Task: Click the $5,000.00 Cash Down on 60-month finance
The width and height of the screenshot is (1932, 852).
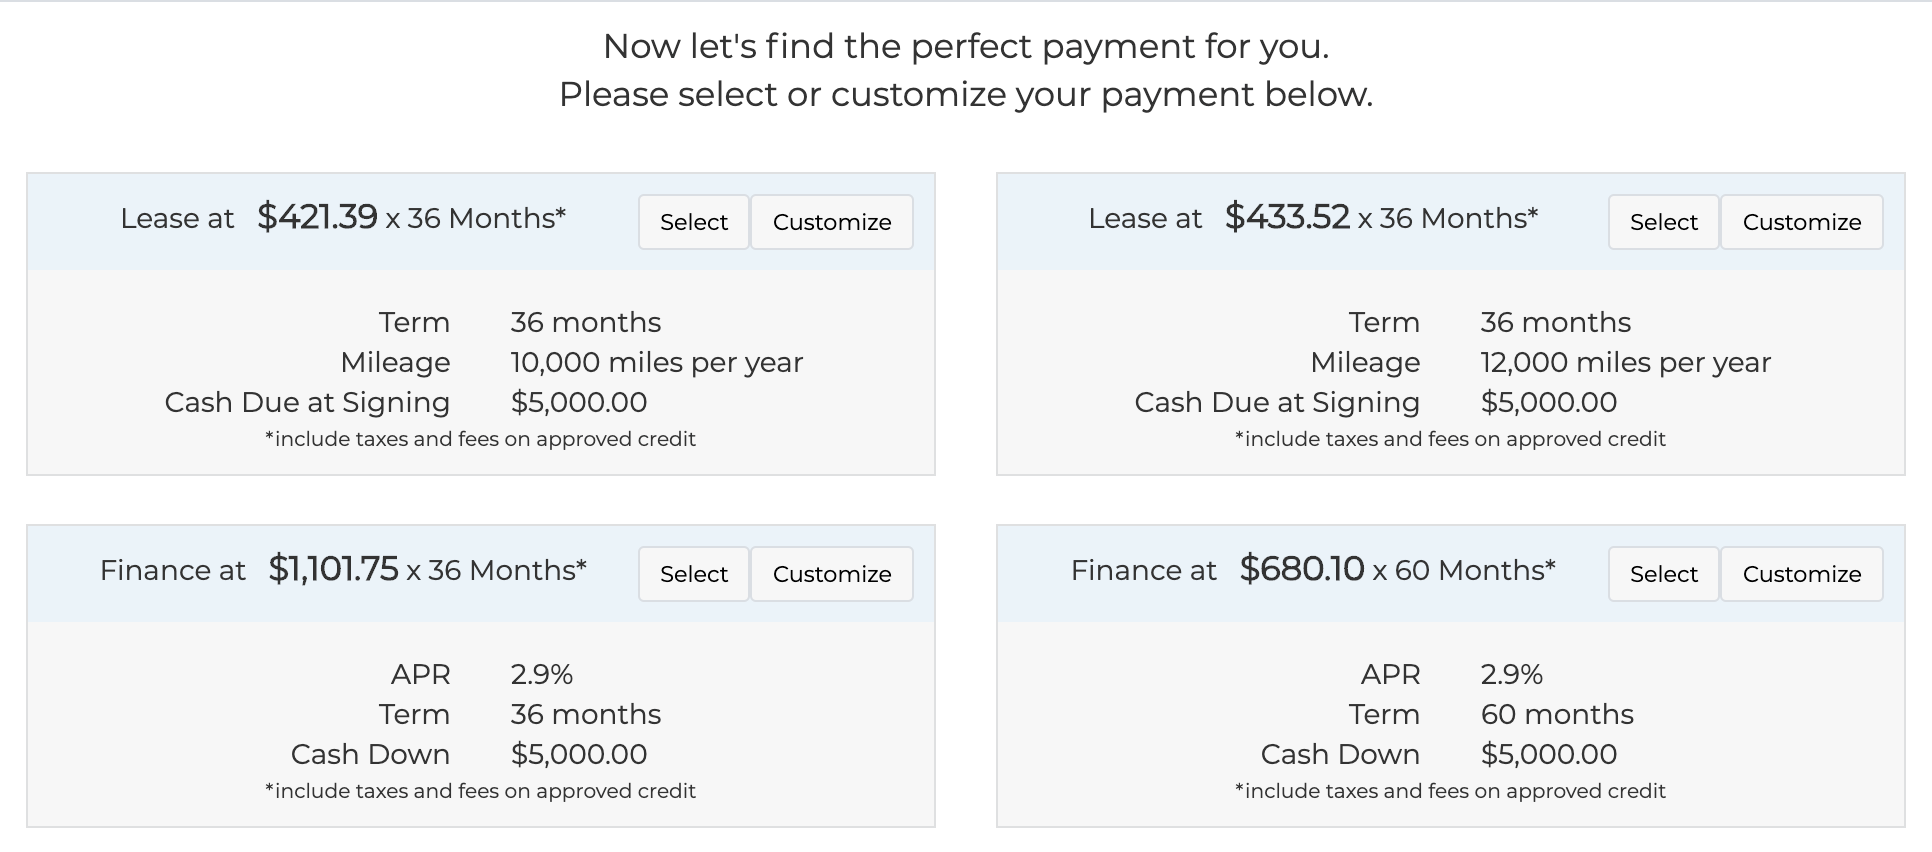Action: click(1549, 754)
